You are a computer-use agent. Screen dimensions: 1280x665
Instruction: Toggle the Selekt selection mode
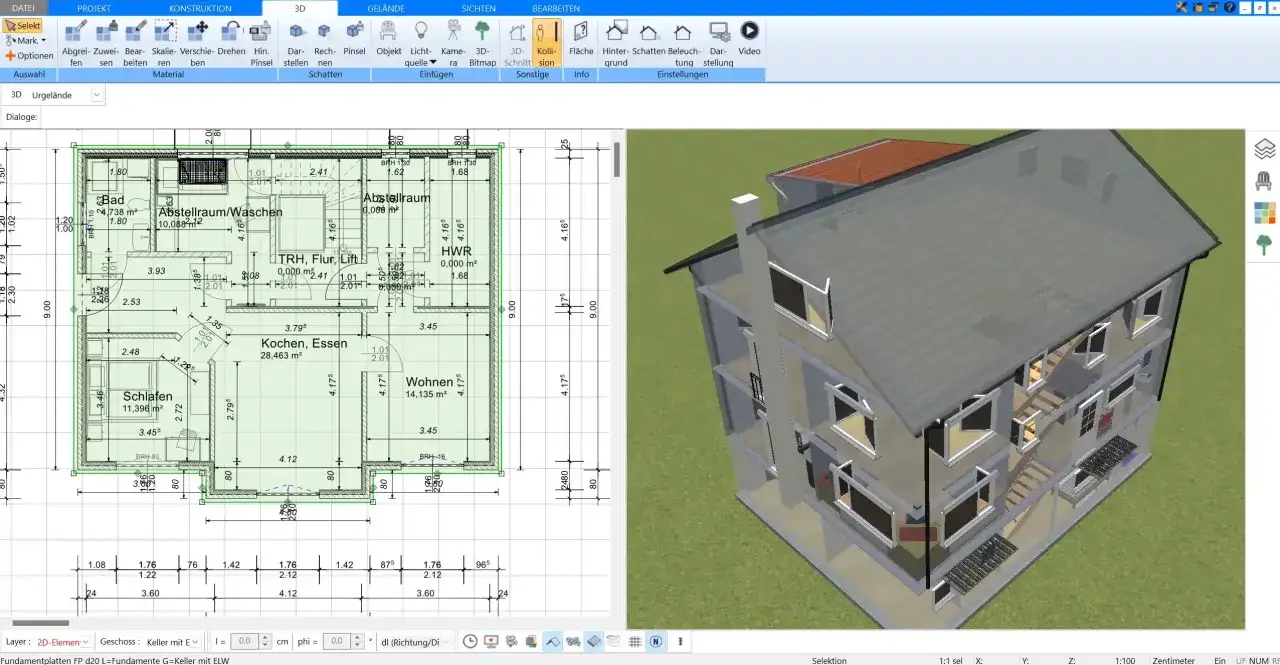(22, 25)
